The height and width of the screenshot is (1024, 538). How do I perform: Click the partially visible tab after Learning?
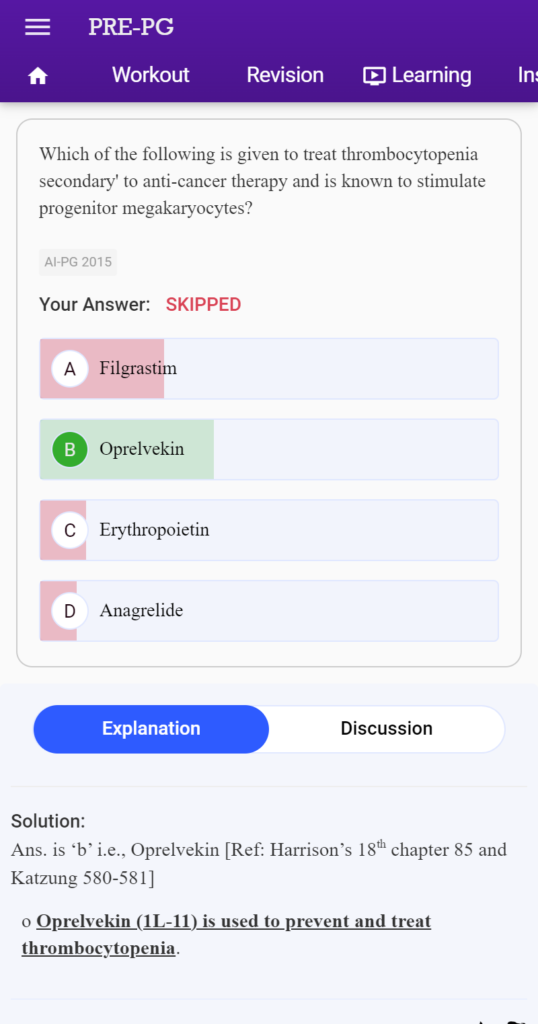(528, 75)
